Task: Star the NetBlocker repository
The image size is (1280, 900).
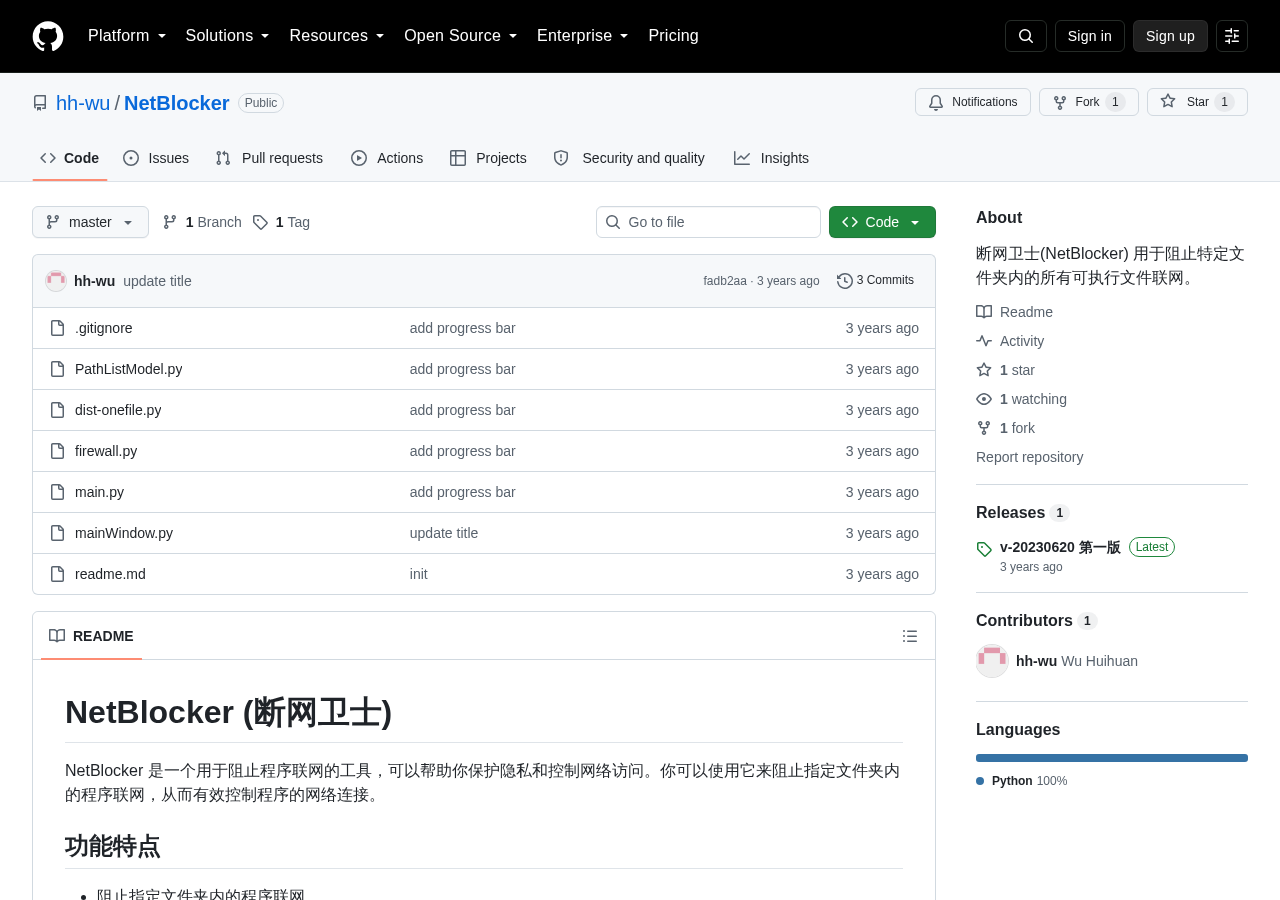Action: click(x=1197, y=102)
